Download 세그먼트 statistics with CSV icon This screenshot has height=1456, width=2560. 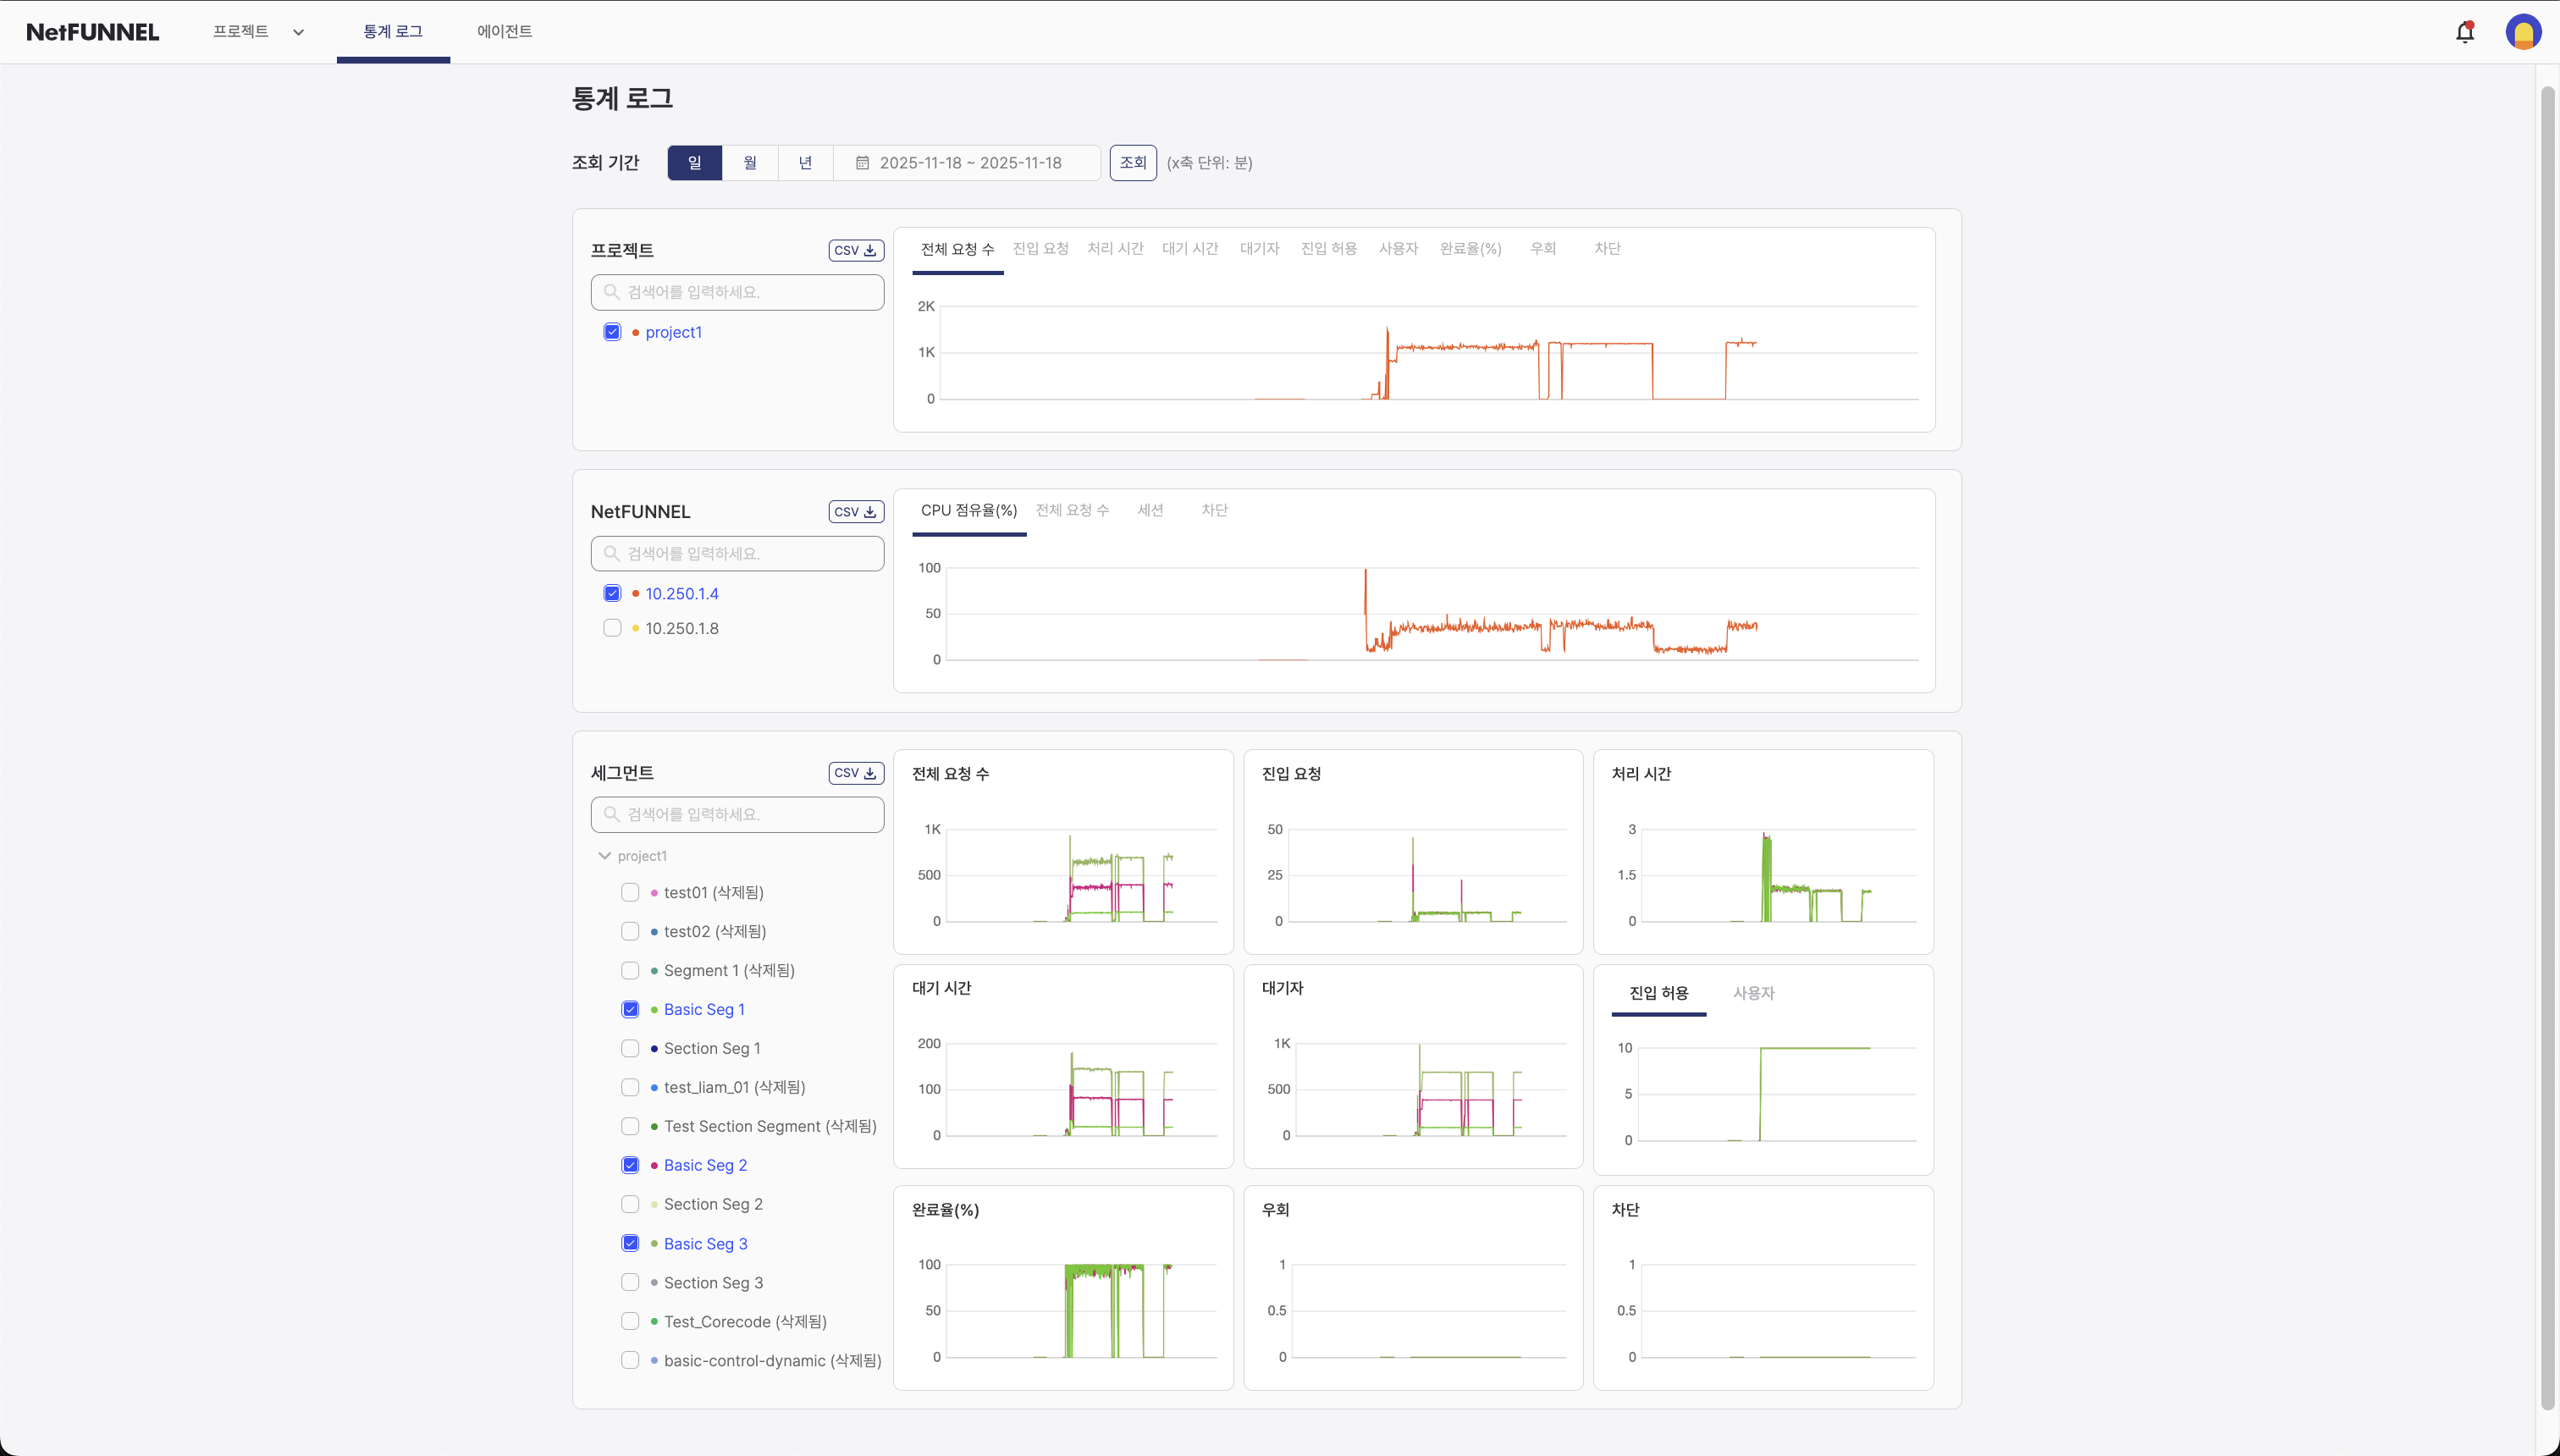(x=855, y=772)
